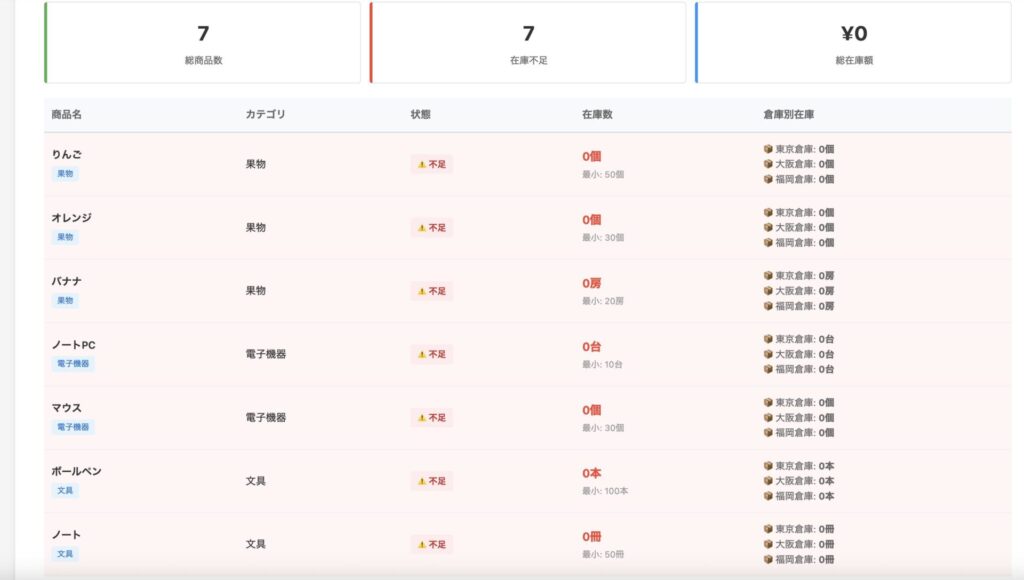Click the warning icon in ノート row
The width and height of the screenshot is (1024, 580).
point(422,545)
